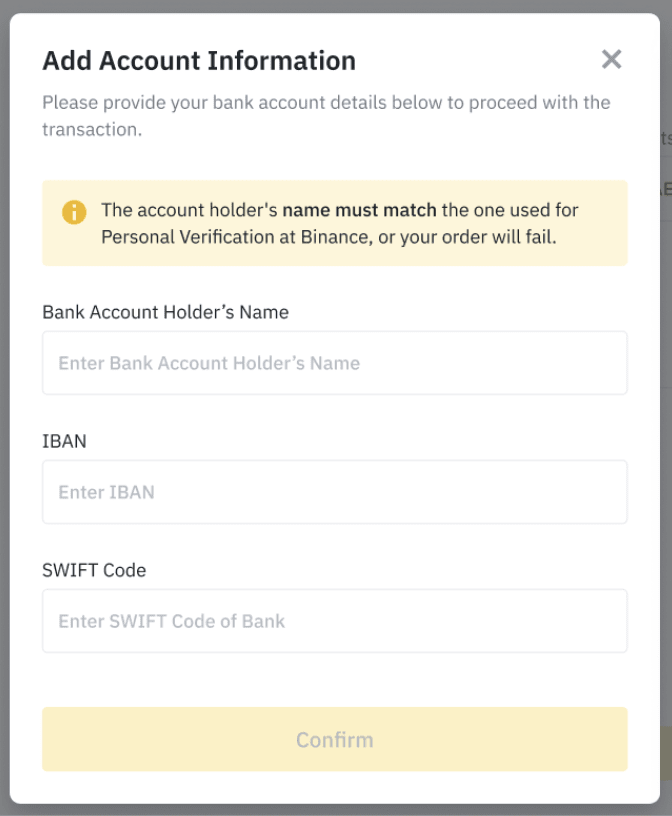Click the "Enter Bank Account Holder's Name" placeholder

209,363
